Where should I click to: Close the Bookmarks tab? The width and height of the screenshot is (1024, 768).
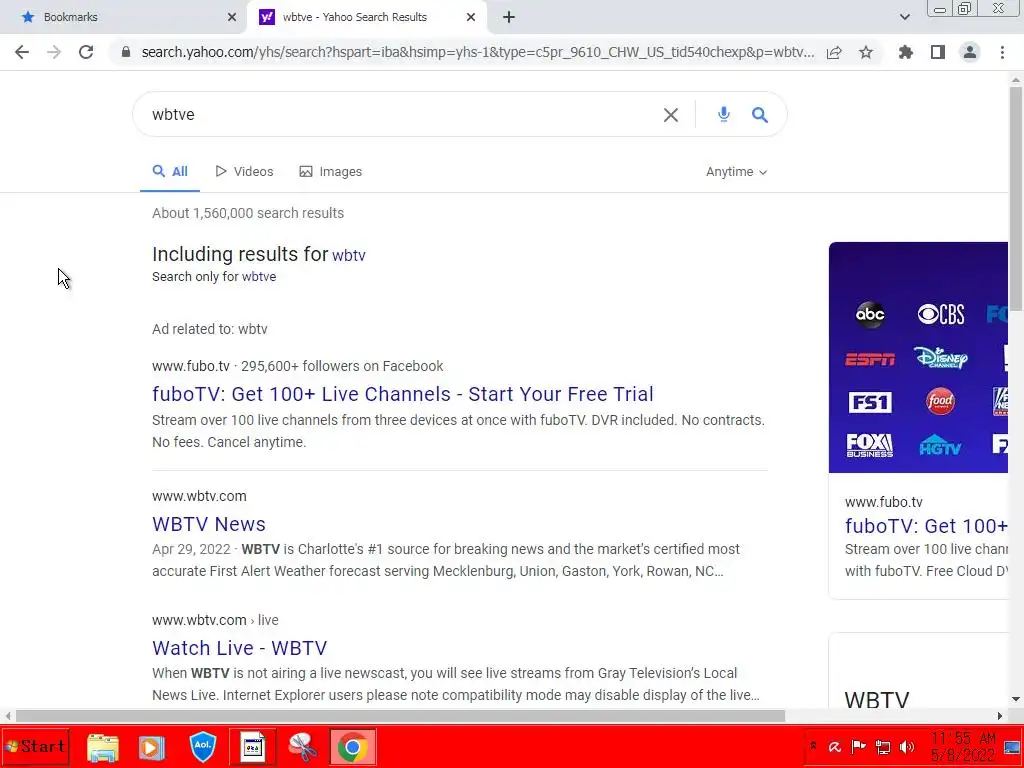click(232, 17)
